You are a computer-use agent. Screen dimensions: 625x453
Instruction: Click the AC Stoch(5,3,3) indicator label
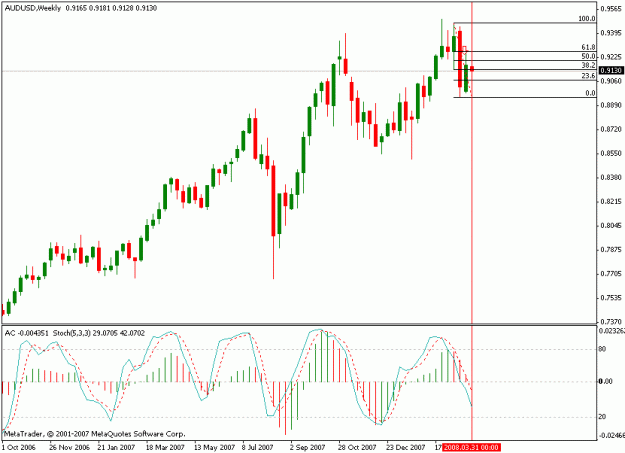pyautogui.click(x=75, y=333)
